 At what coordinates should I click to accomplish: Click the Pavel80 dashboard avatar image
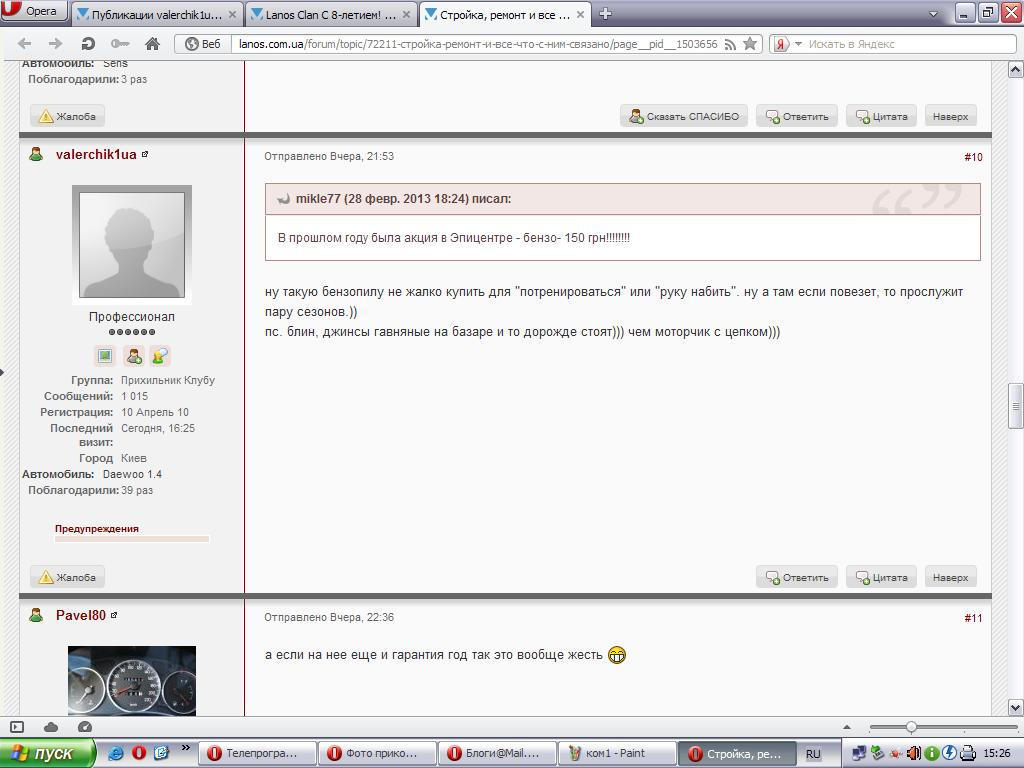click(132, 680)
